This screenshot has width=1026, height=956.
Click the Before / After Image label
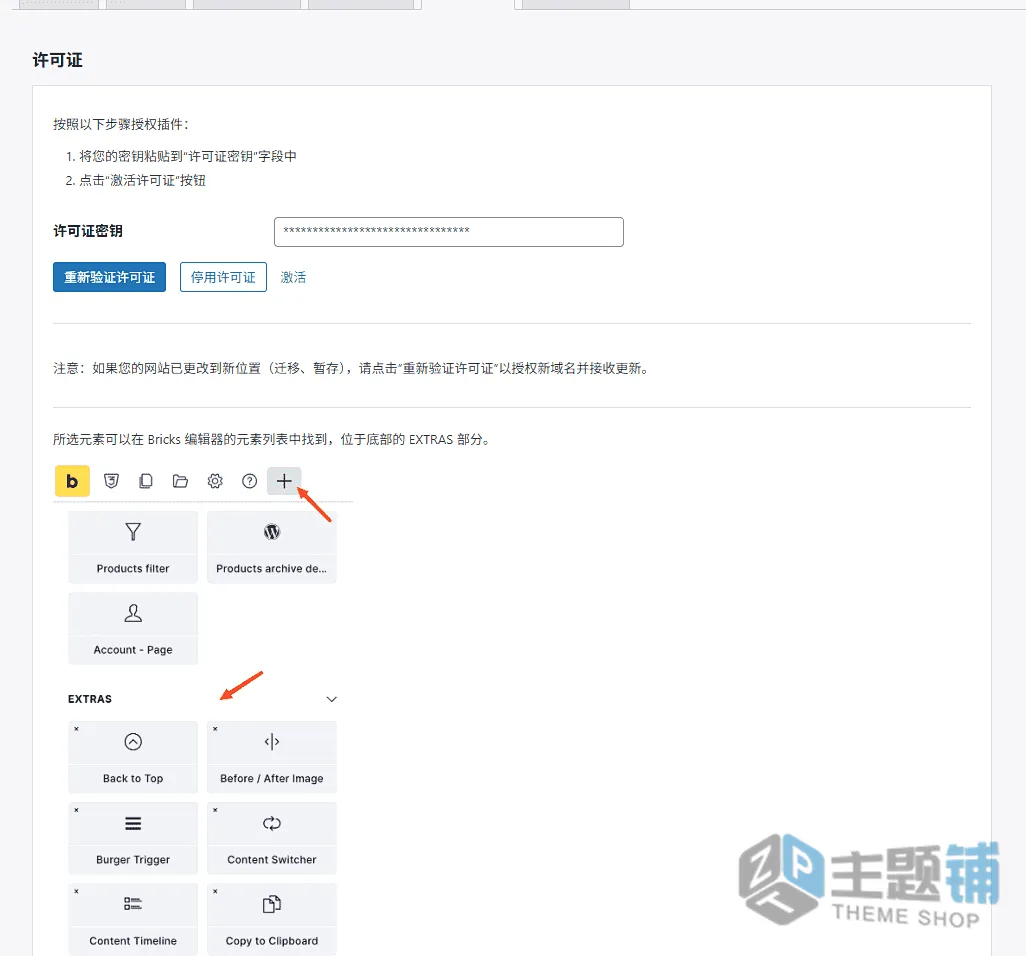point(272,778)
